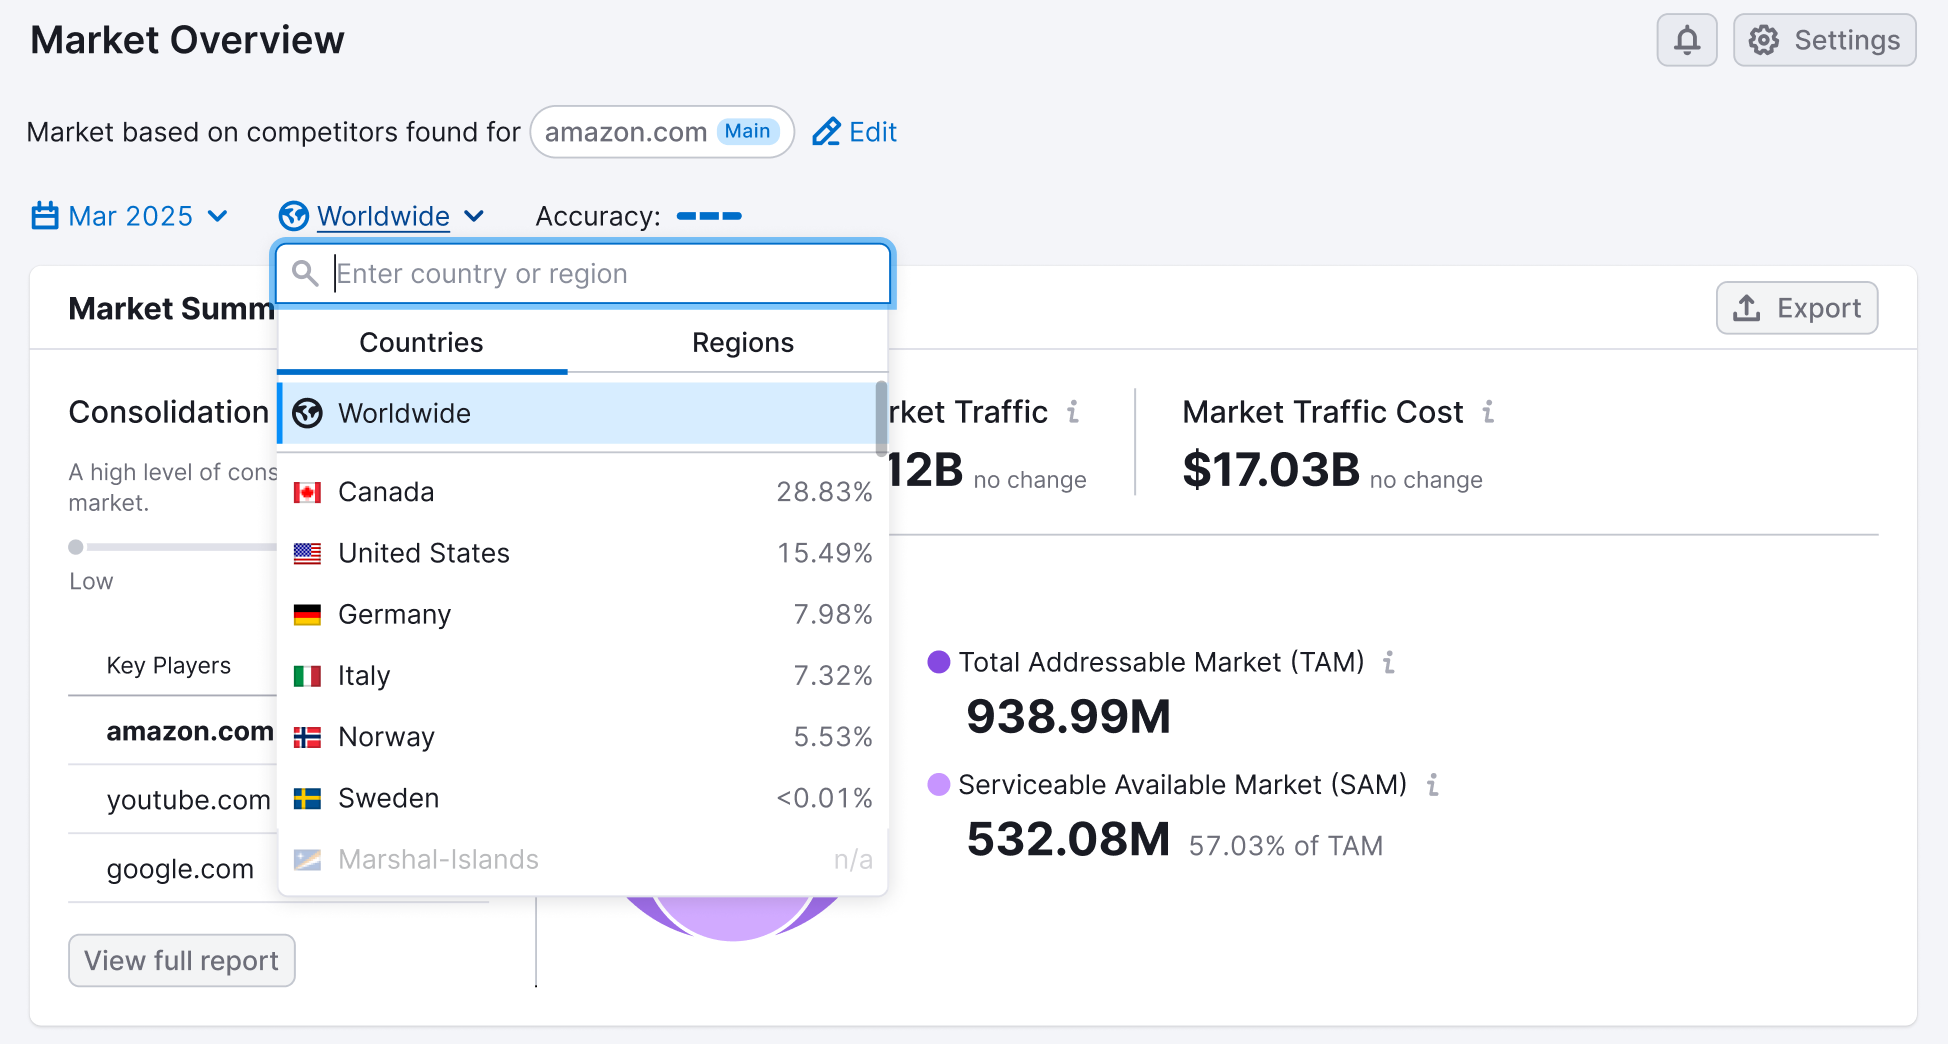Click the info icon next to Market Traffic Cost

click(x=1489, y=412)
